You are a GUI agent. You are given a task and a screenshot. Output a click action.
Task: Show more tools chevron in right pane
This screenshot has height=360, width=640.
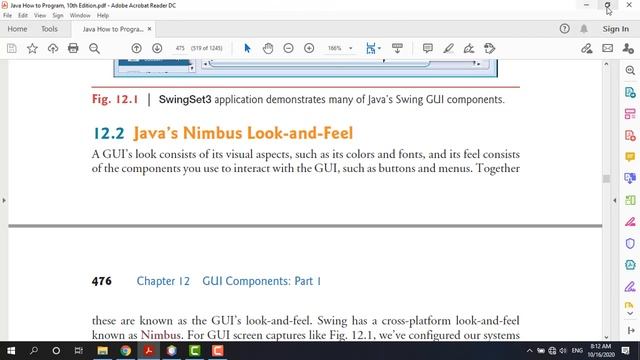click(x=630, y=313)
